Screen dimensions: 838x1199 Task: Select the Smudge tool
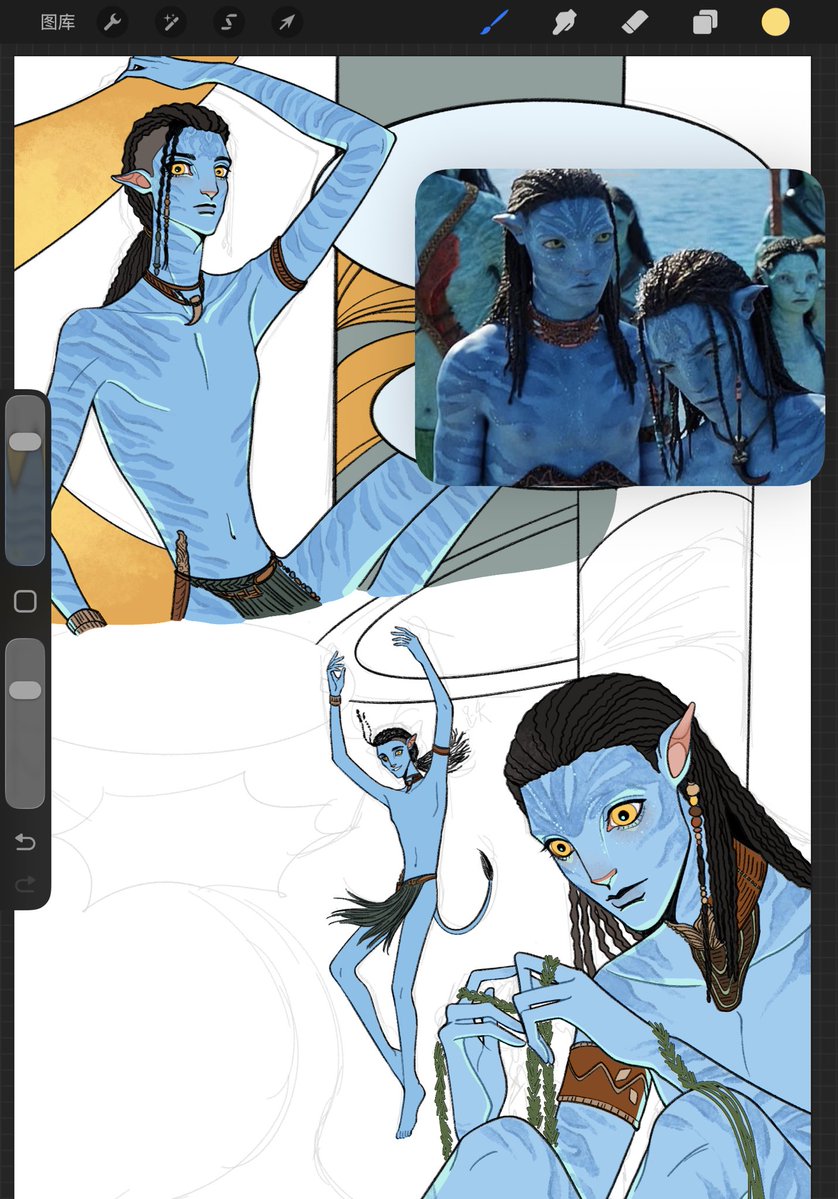564,22
